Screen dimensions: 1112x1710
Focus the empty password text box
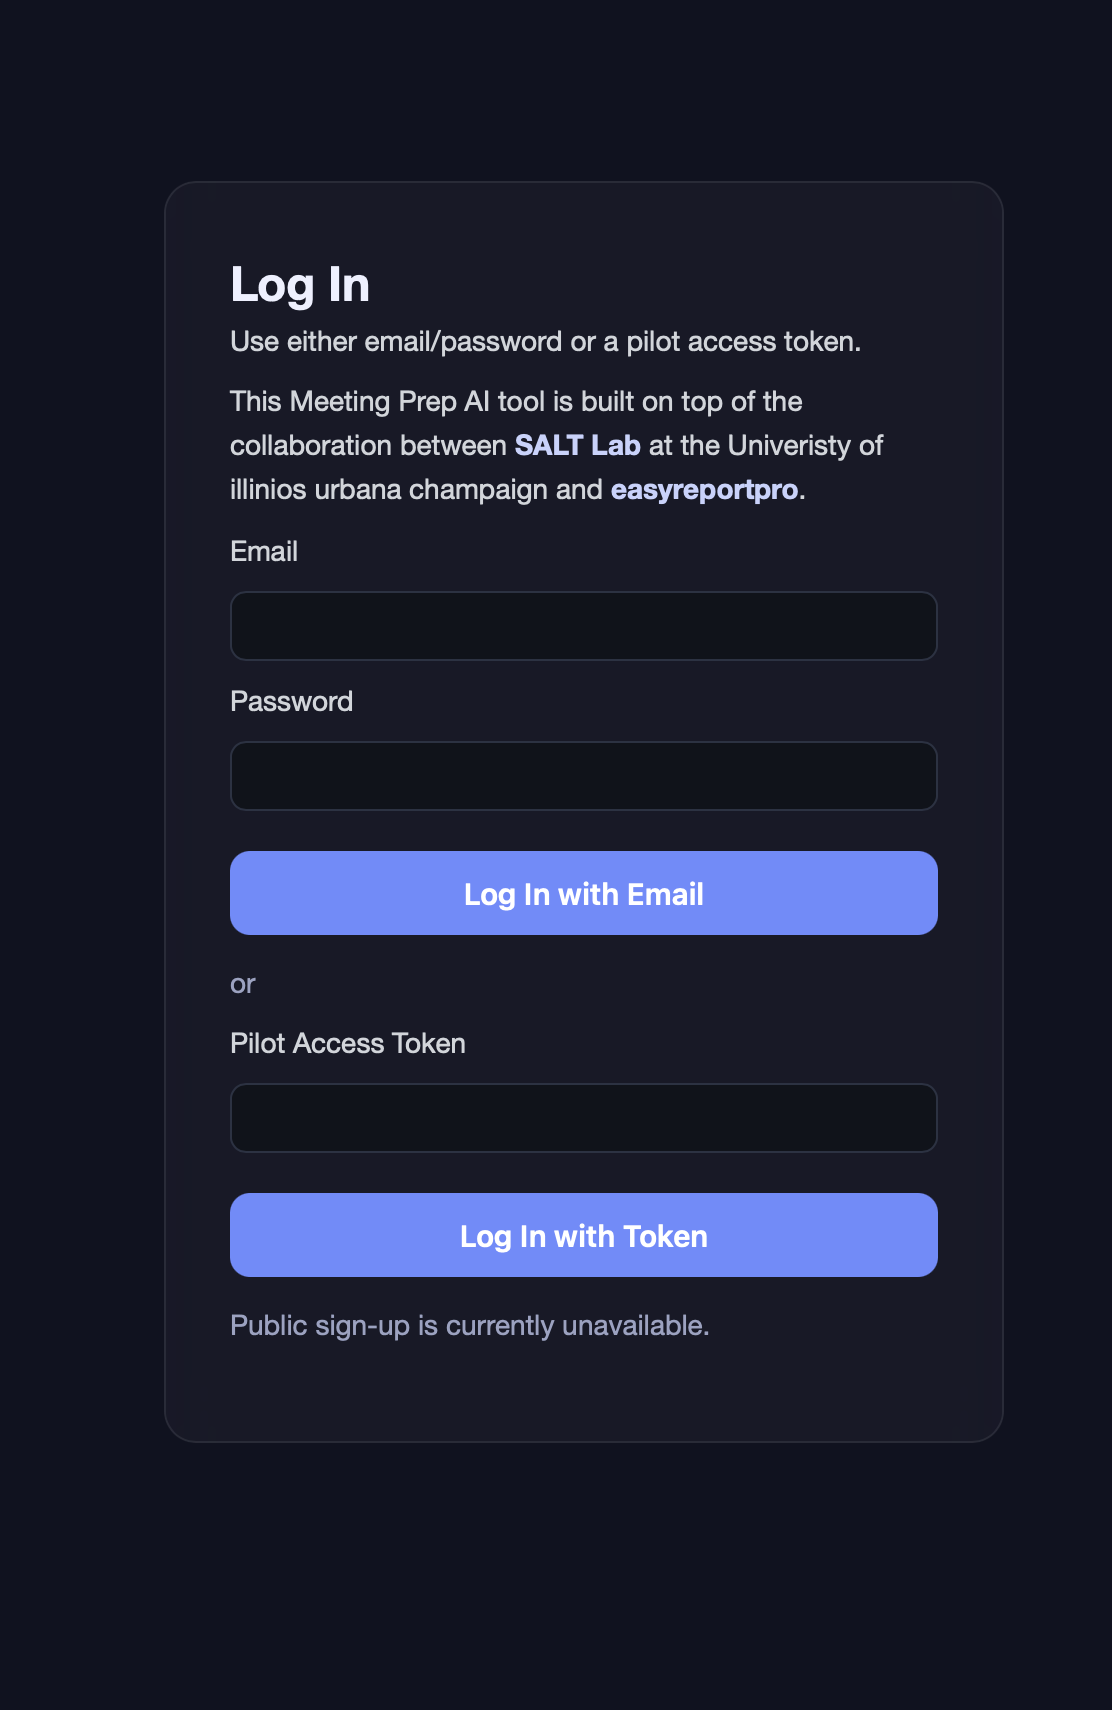(583, 775)
